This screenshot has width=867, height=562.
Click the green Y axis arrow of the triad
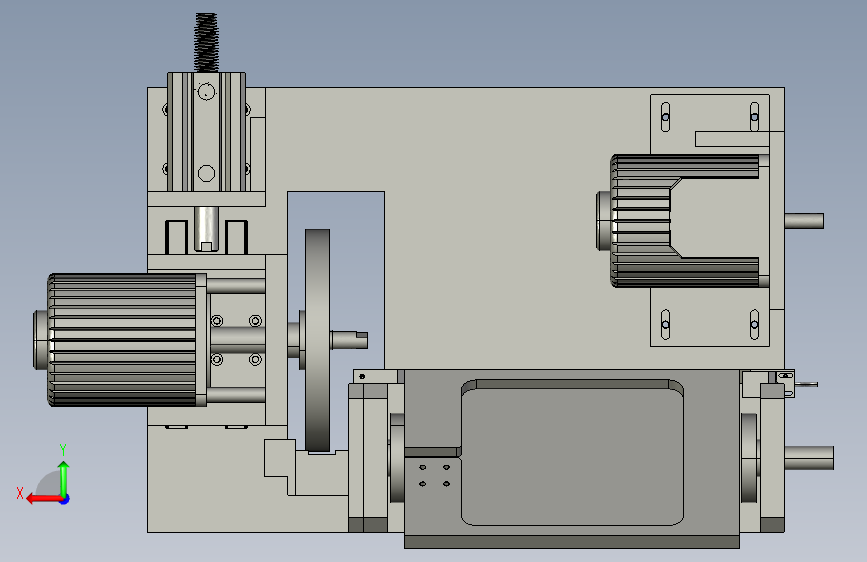click(64, 478)
